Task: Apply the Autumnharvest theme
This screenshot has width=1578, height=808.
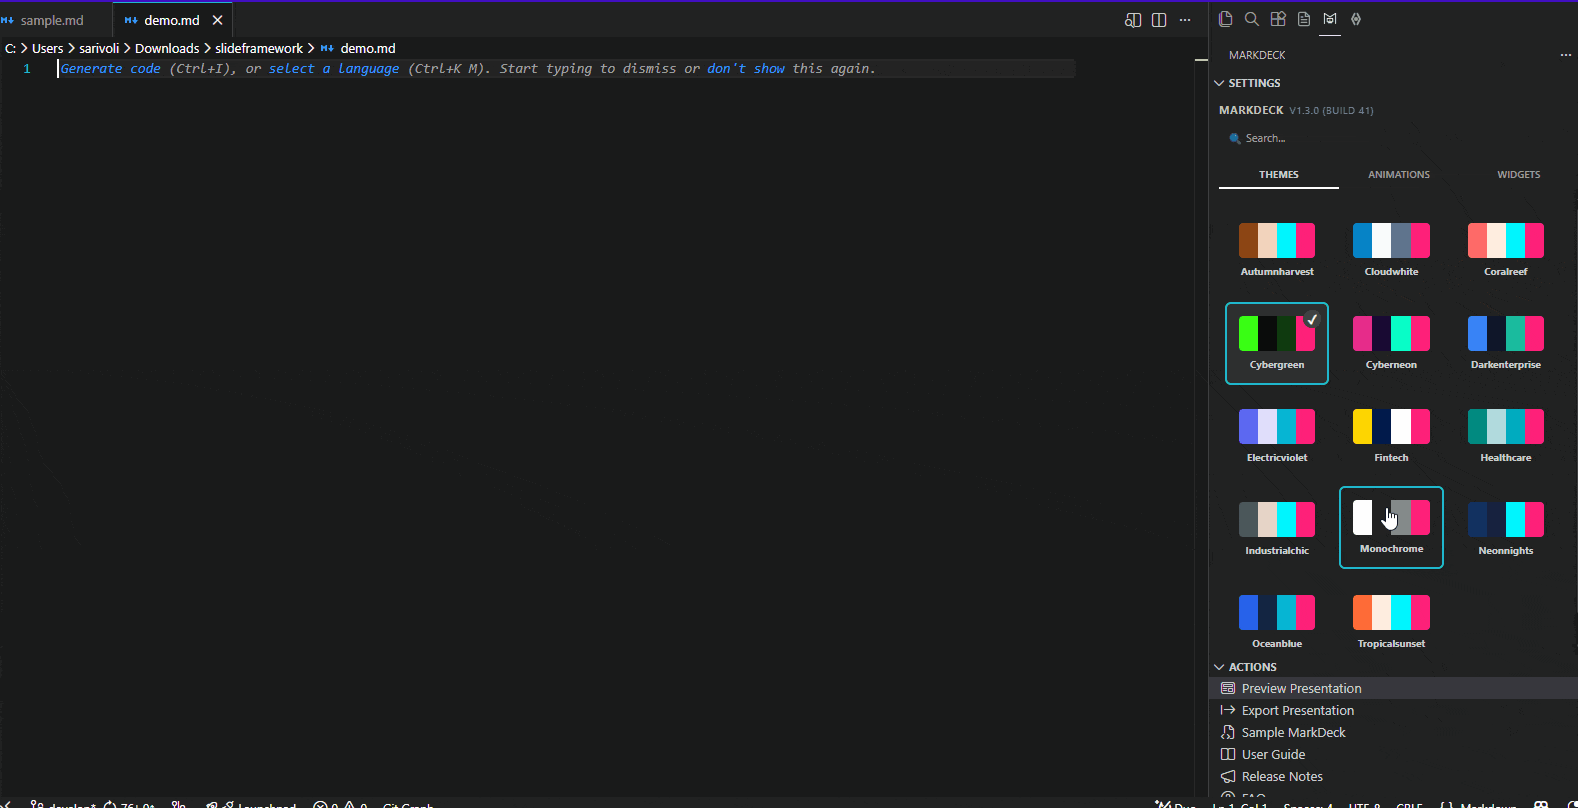Action: [1277, 250]
